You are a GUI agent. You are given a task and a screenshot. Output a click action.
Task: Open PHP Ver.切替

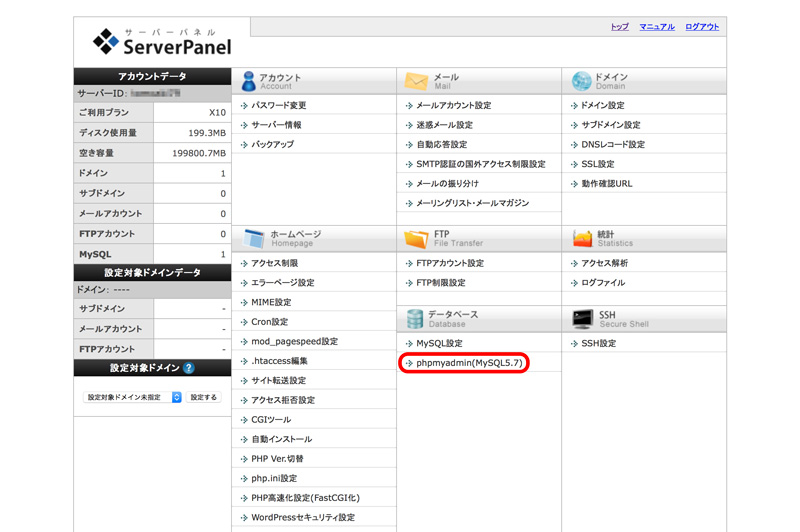[277, 459]
